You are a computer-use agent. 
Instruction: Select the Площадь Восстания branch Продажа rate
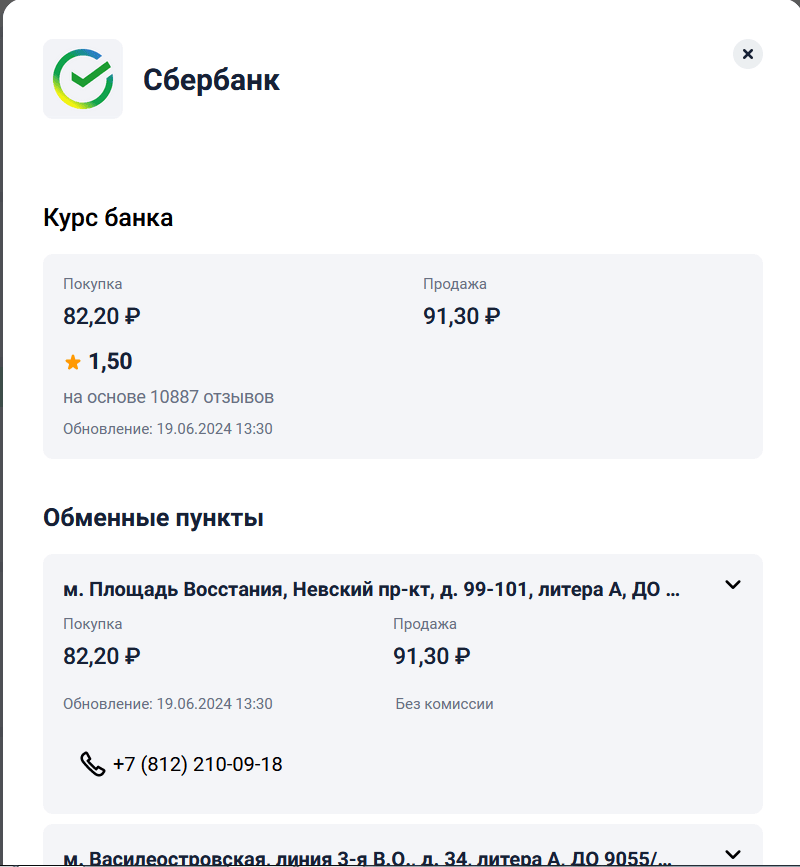[431, 657]
